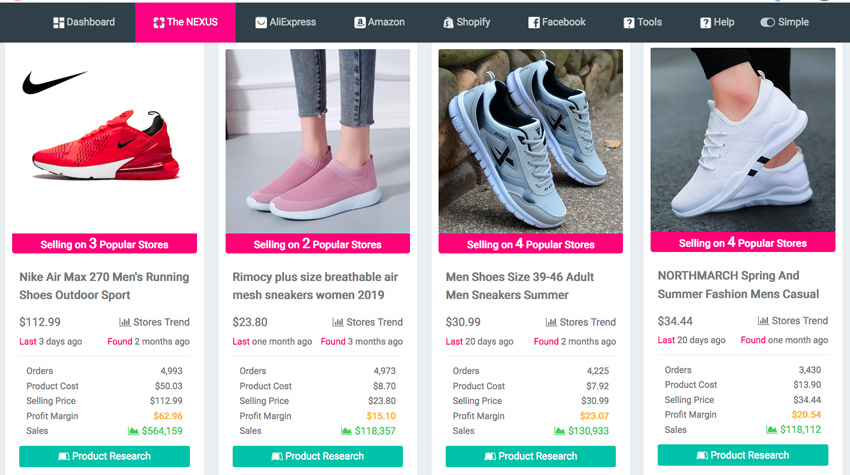Click the Amazon logo icon in navbar

(359, 22)
